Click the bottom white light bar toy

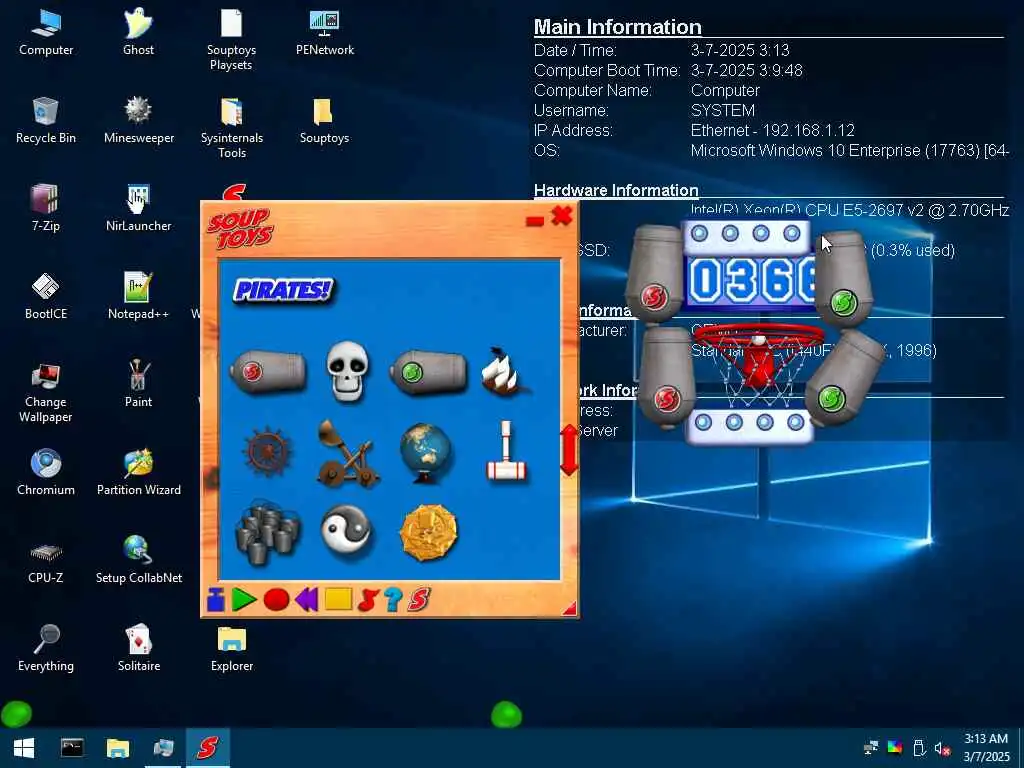click(749, 425)
